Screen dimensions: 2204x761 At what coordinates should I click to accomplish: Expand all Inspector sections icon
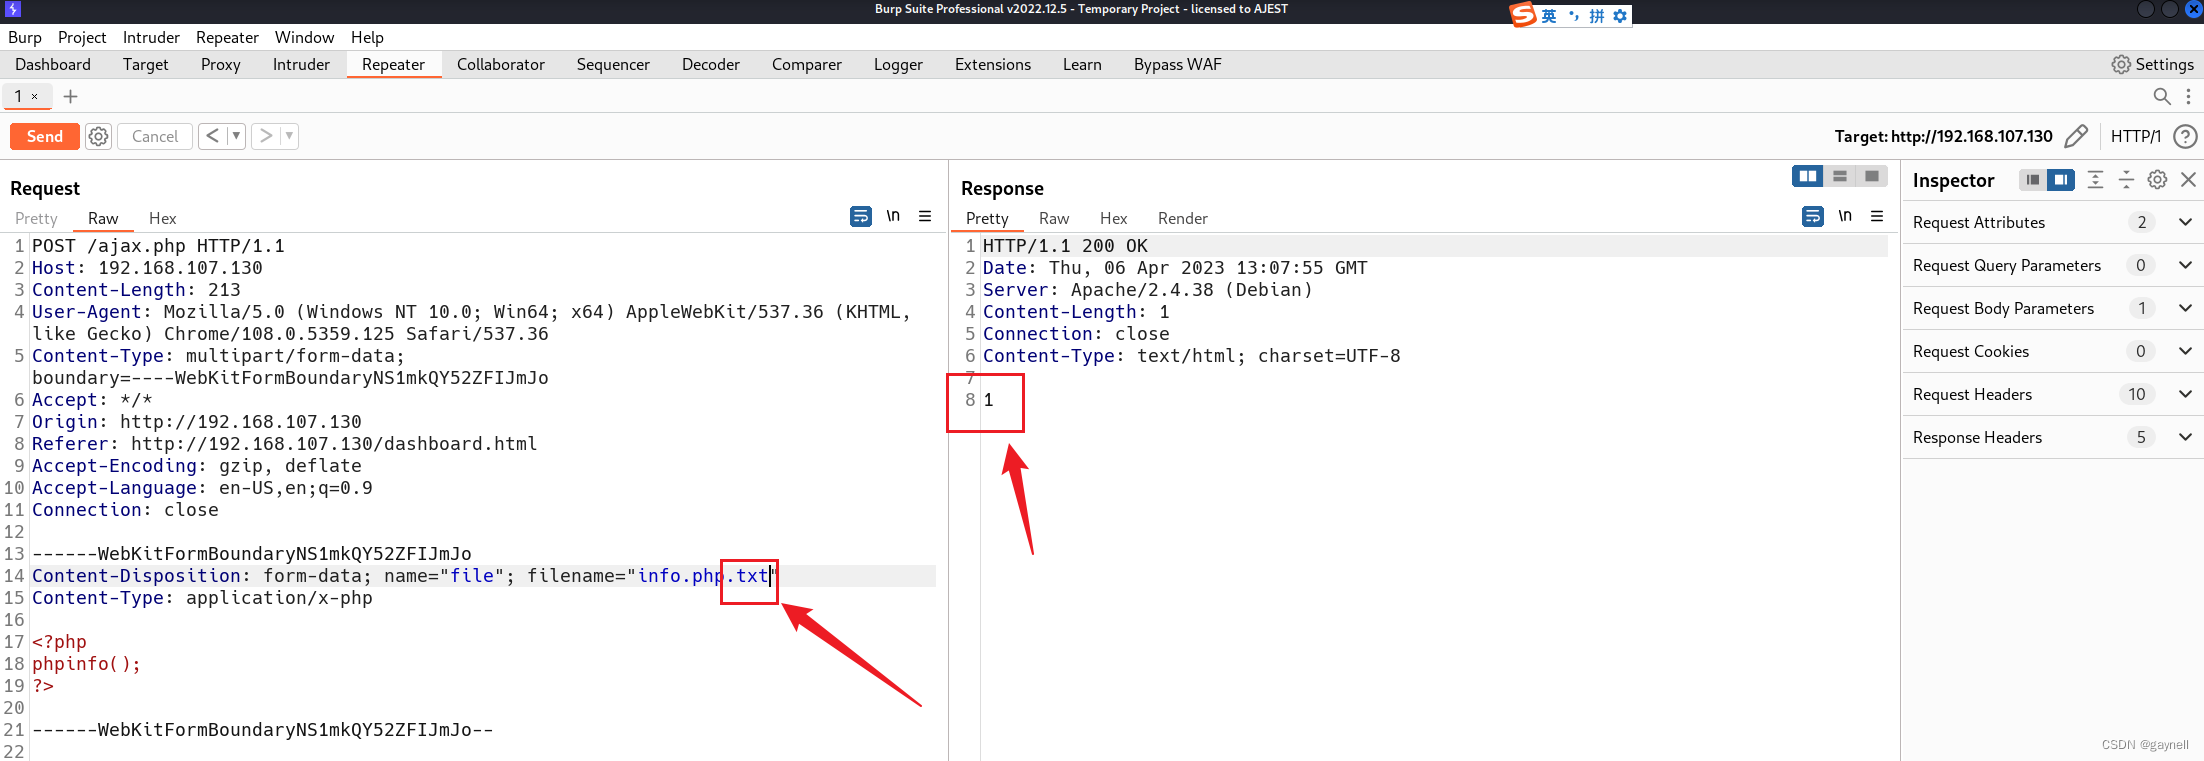[2096, 180]
